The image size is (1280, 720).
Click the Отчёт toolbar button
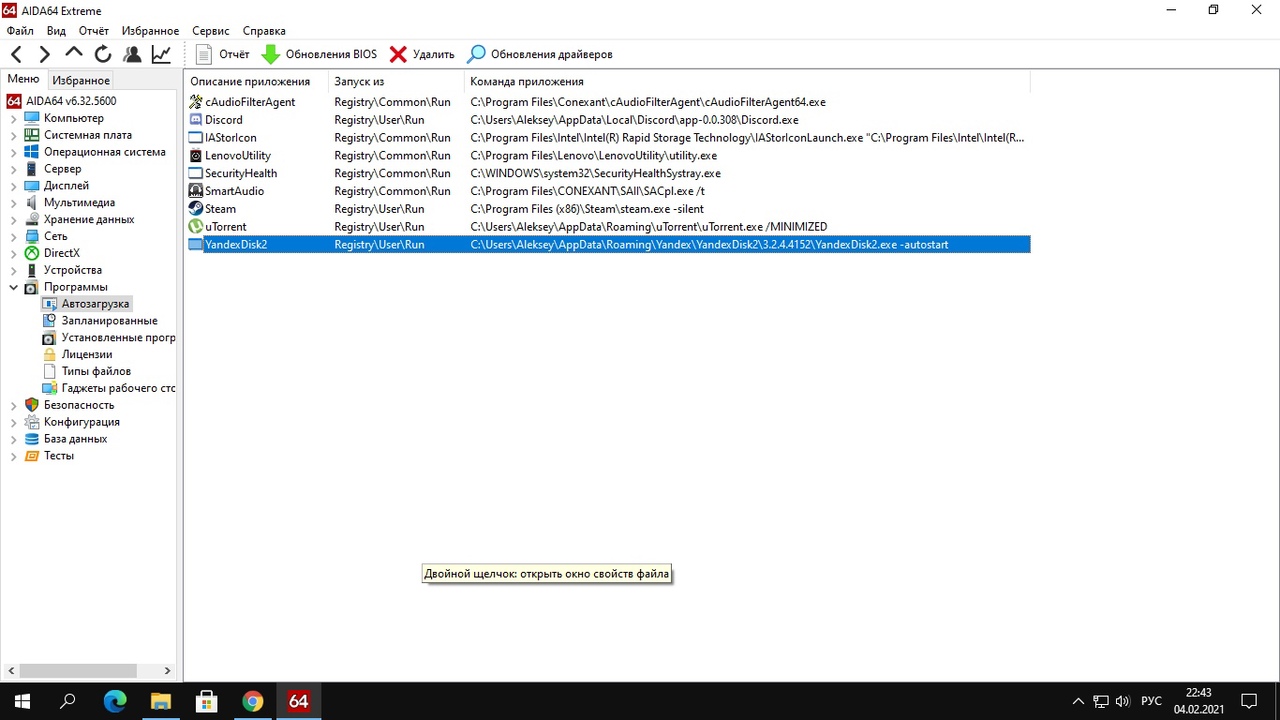click(x=222, y=54)
